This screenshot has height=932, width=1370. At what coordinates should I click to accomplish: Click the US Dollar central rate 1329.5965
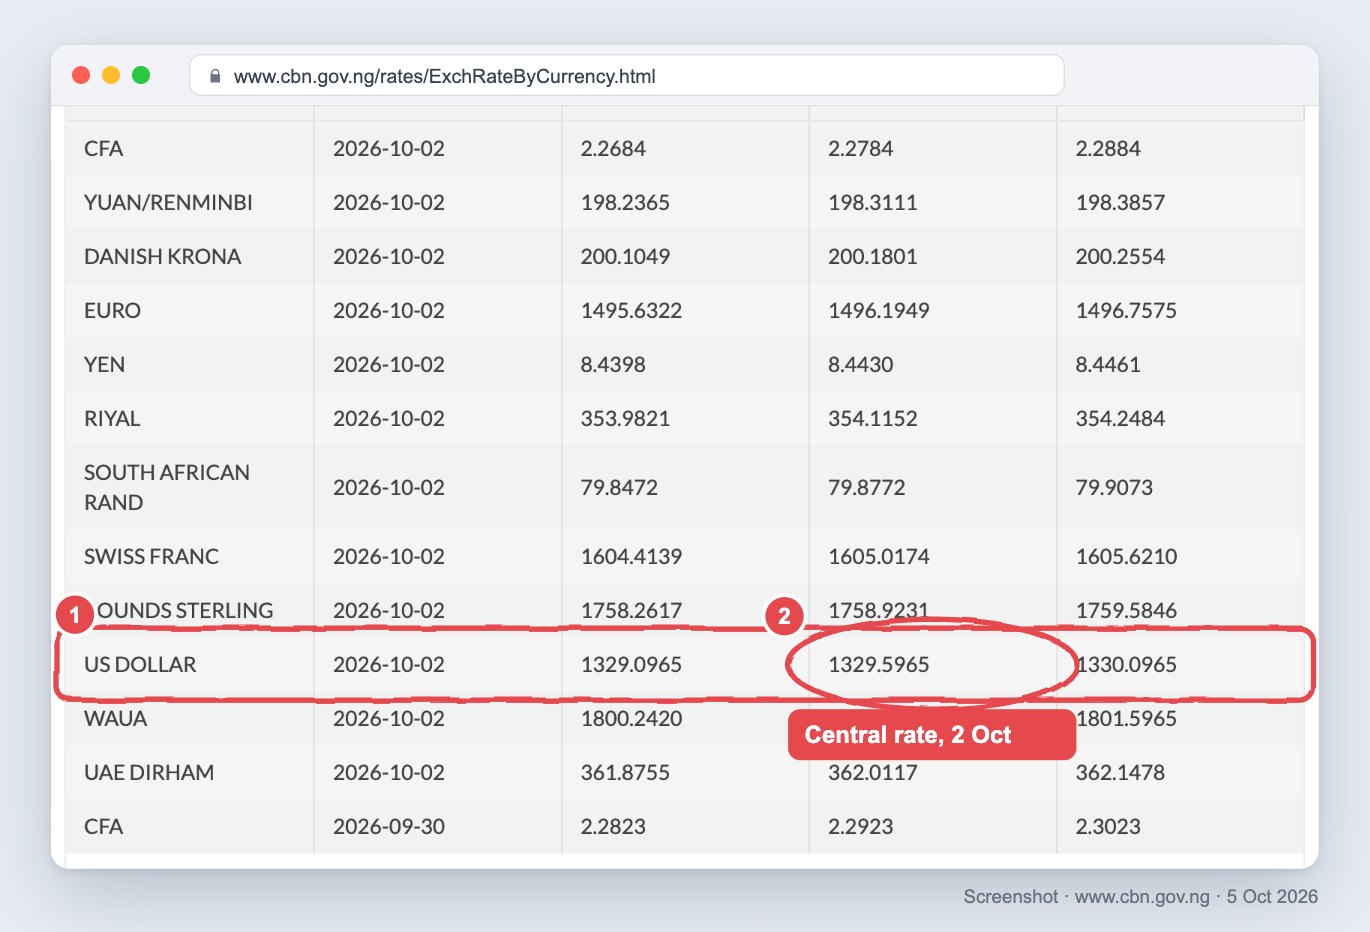point(879,665)
